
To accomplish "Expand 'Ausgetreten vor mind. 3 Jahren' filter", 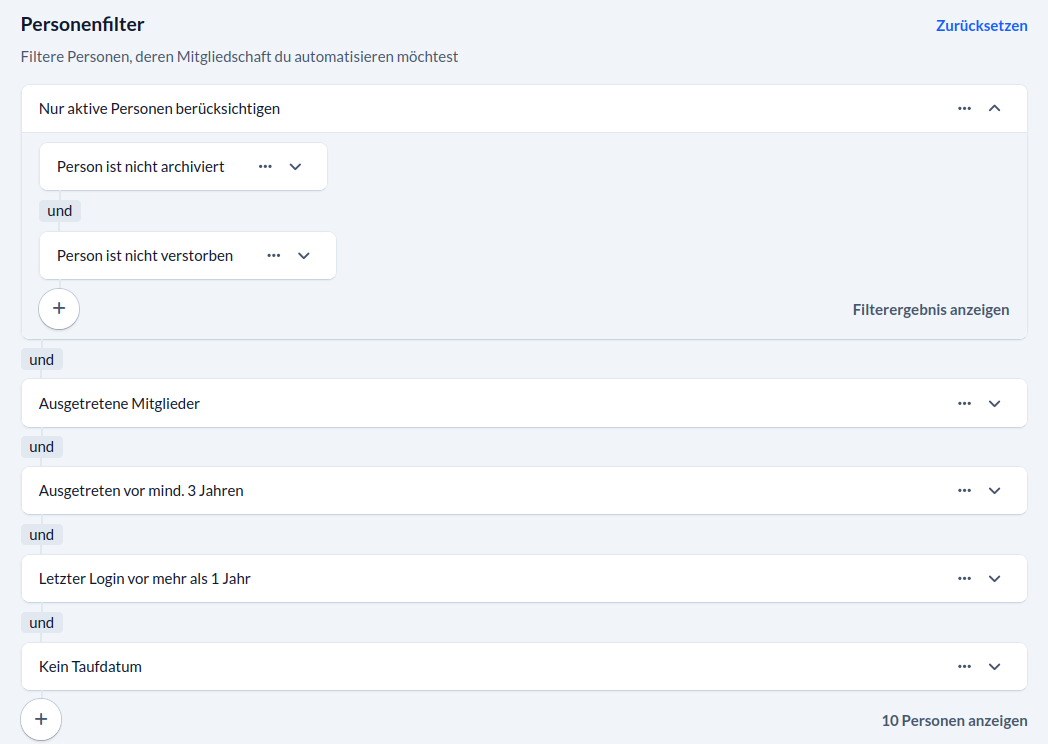I will [994, 490].
